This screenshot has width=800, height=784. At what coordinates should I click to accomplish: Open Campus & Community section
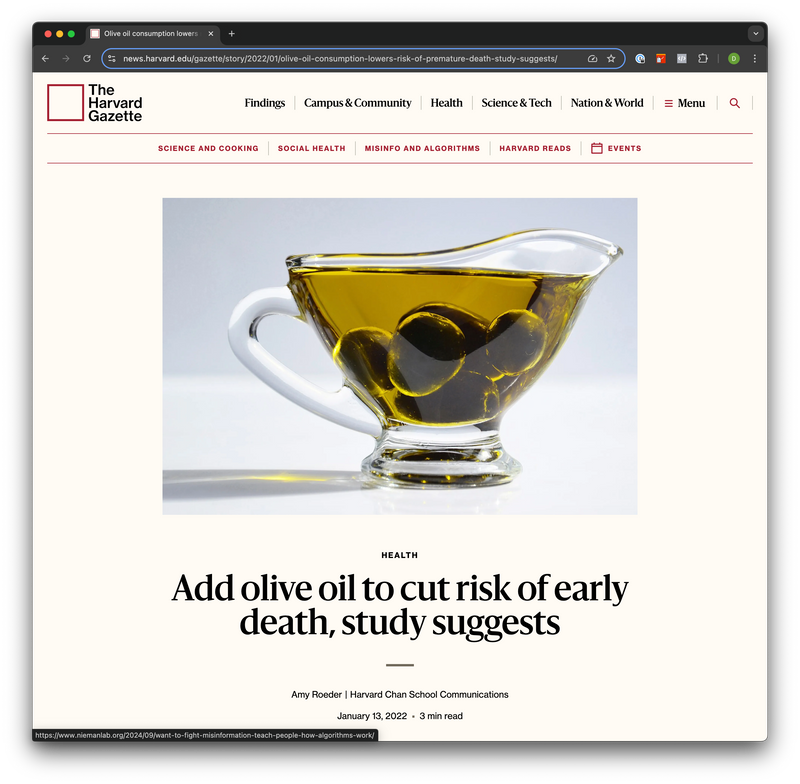tap(358, 103)
